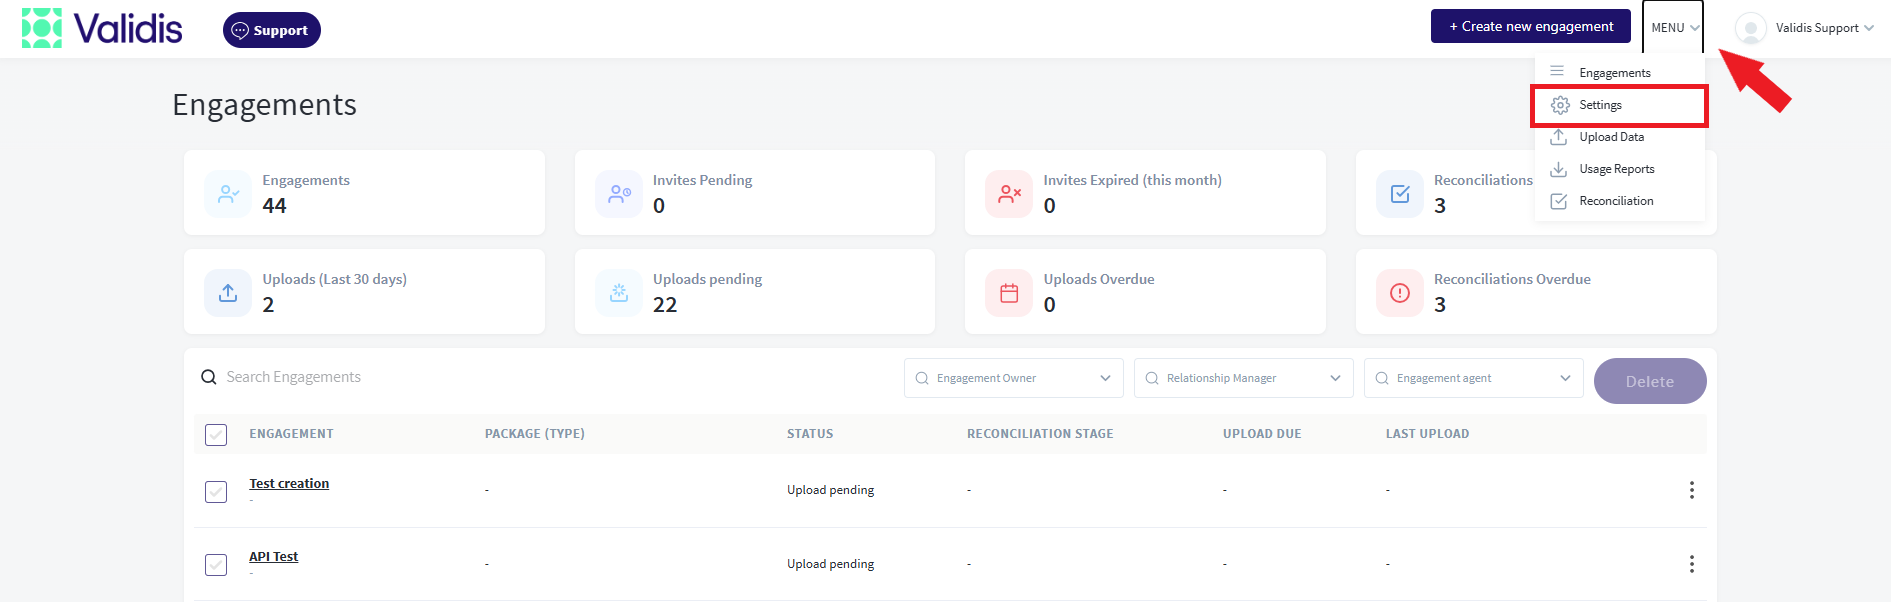
Task: Click the Engagements card people icon
Action: tap(228, 194)
